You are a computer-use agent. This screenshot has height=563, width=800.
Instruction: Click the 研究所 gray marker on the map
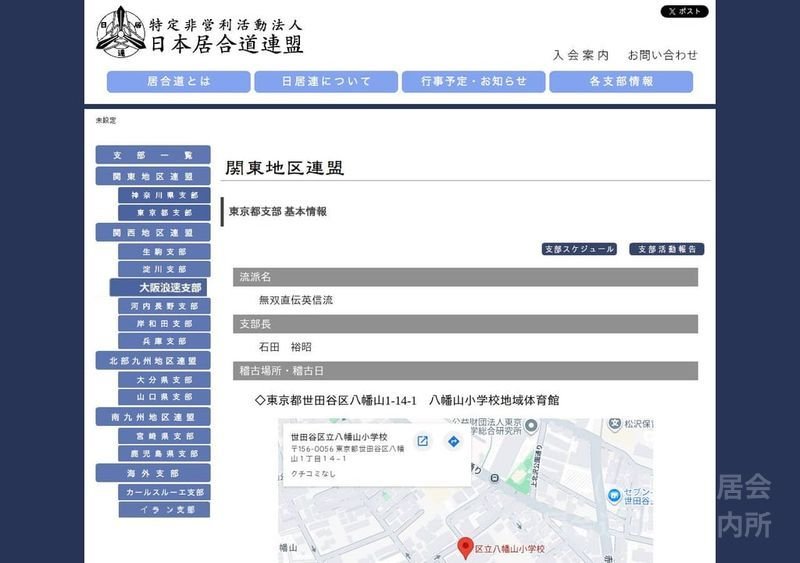click(531, 425)
